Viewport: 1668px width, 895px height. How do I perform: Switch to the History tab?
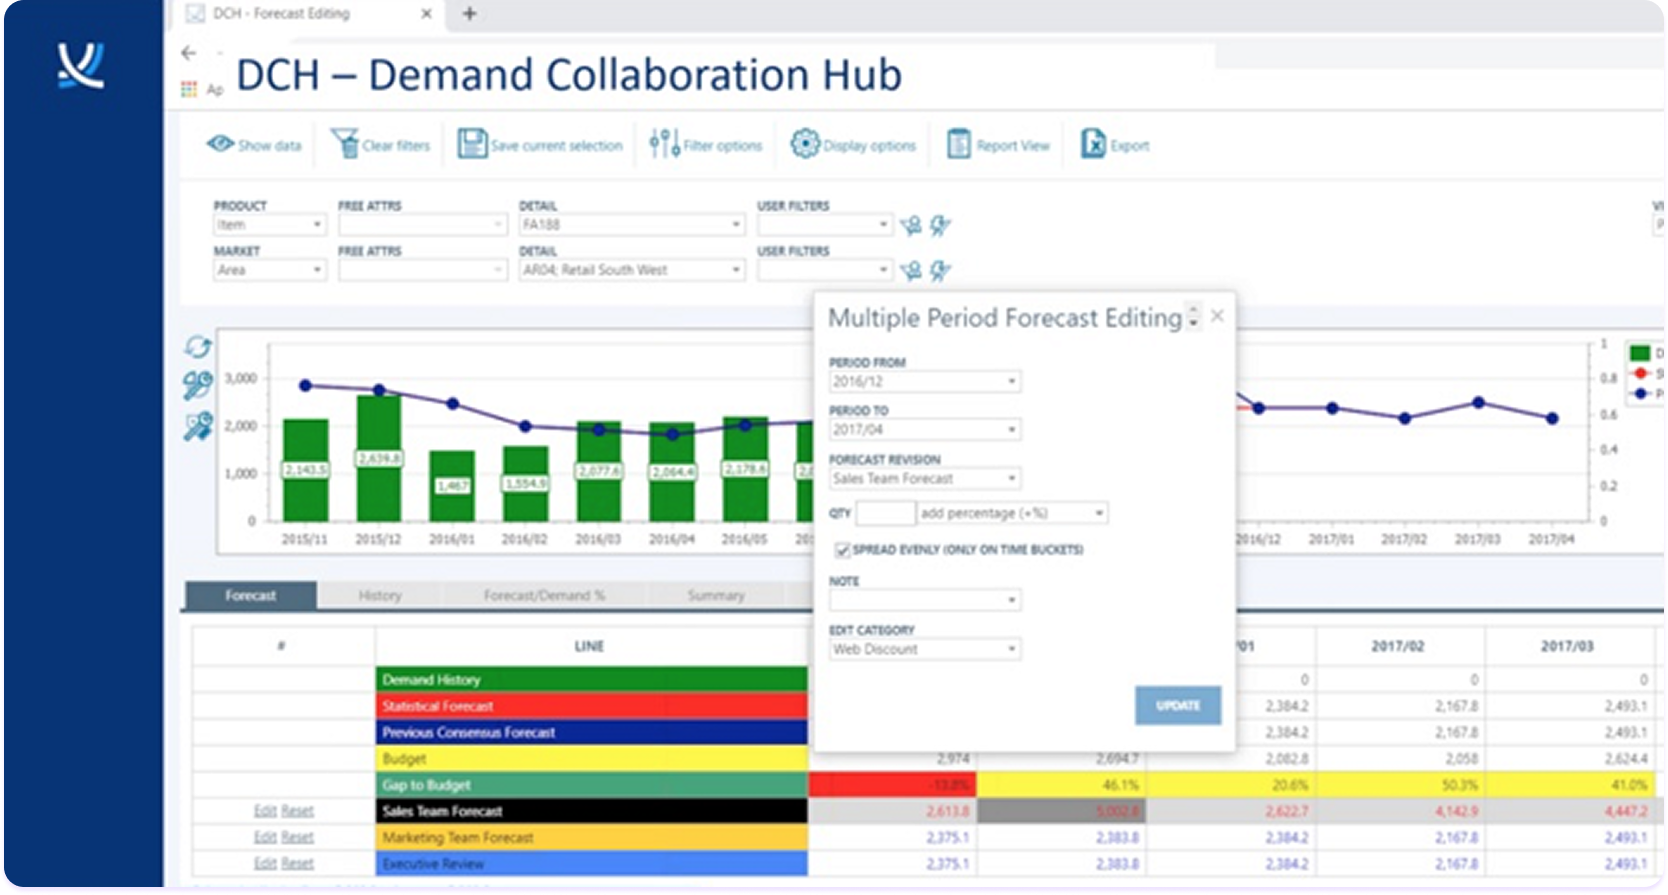[380, 595]
